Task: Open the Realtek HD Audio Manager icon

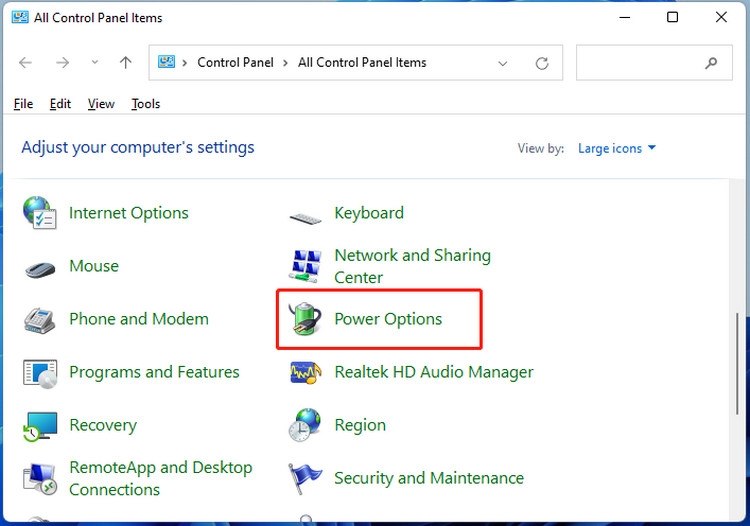Action: coord(305,372)
